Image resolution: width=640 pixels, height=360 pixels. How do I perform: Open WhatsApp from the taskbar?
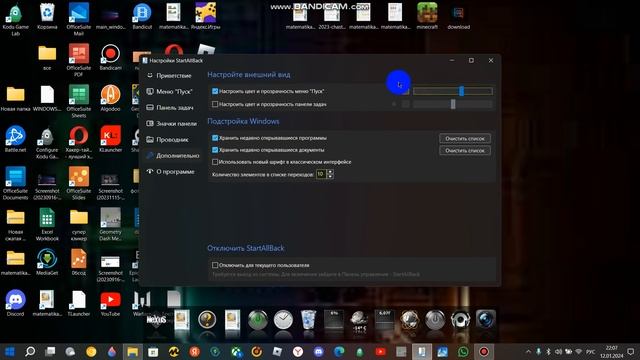[463, 352]
